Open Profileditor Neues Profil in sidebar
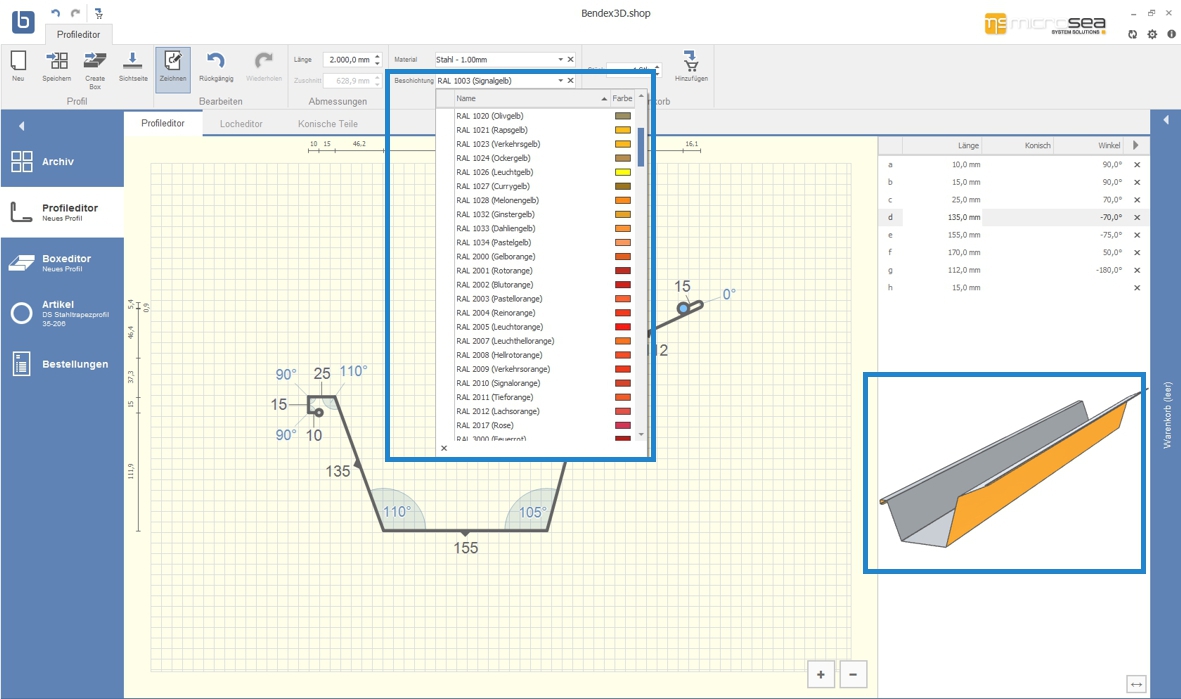This screenshot has height=699, width=1181. [63, 212]
